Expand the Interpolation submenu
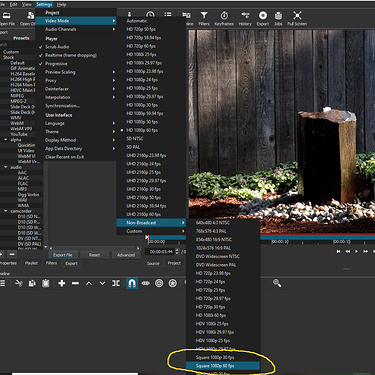 pos(76,97)
